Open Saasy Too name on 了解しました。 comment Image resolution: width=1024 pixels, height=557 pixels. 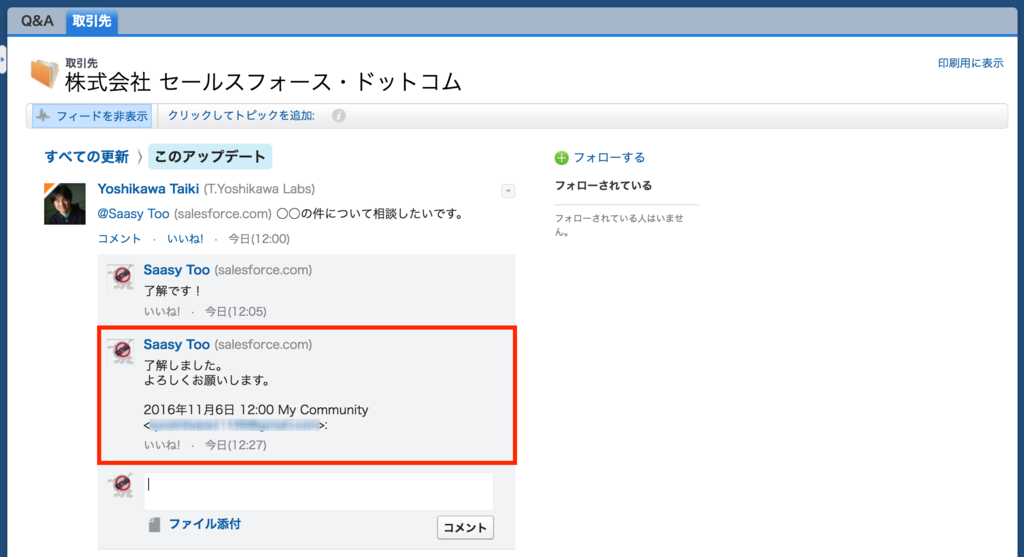[176, 344]
